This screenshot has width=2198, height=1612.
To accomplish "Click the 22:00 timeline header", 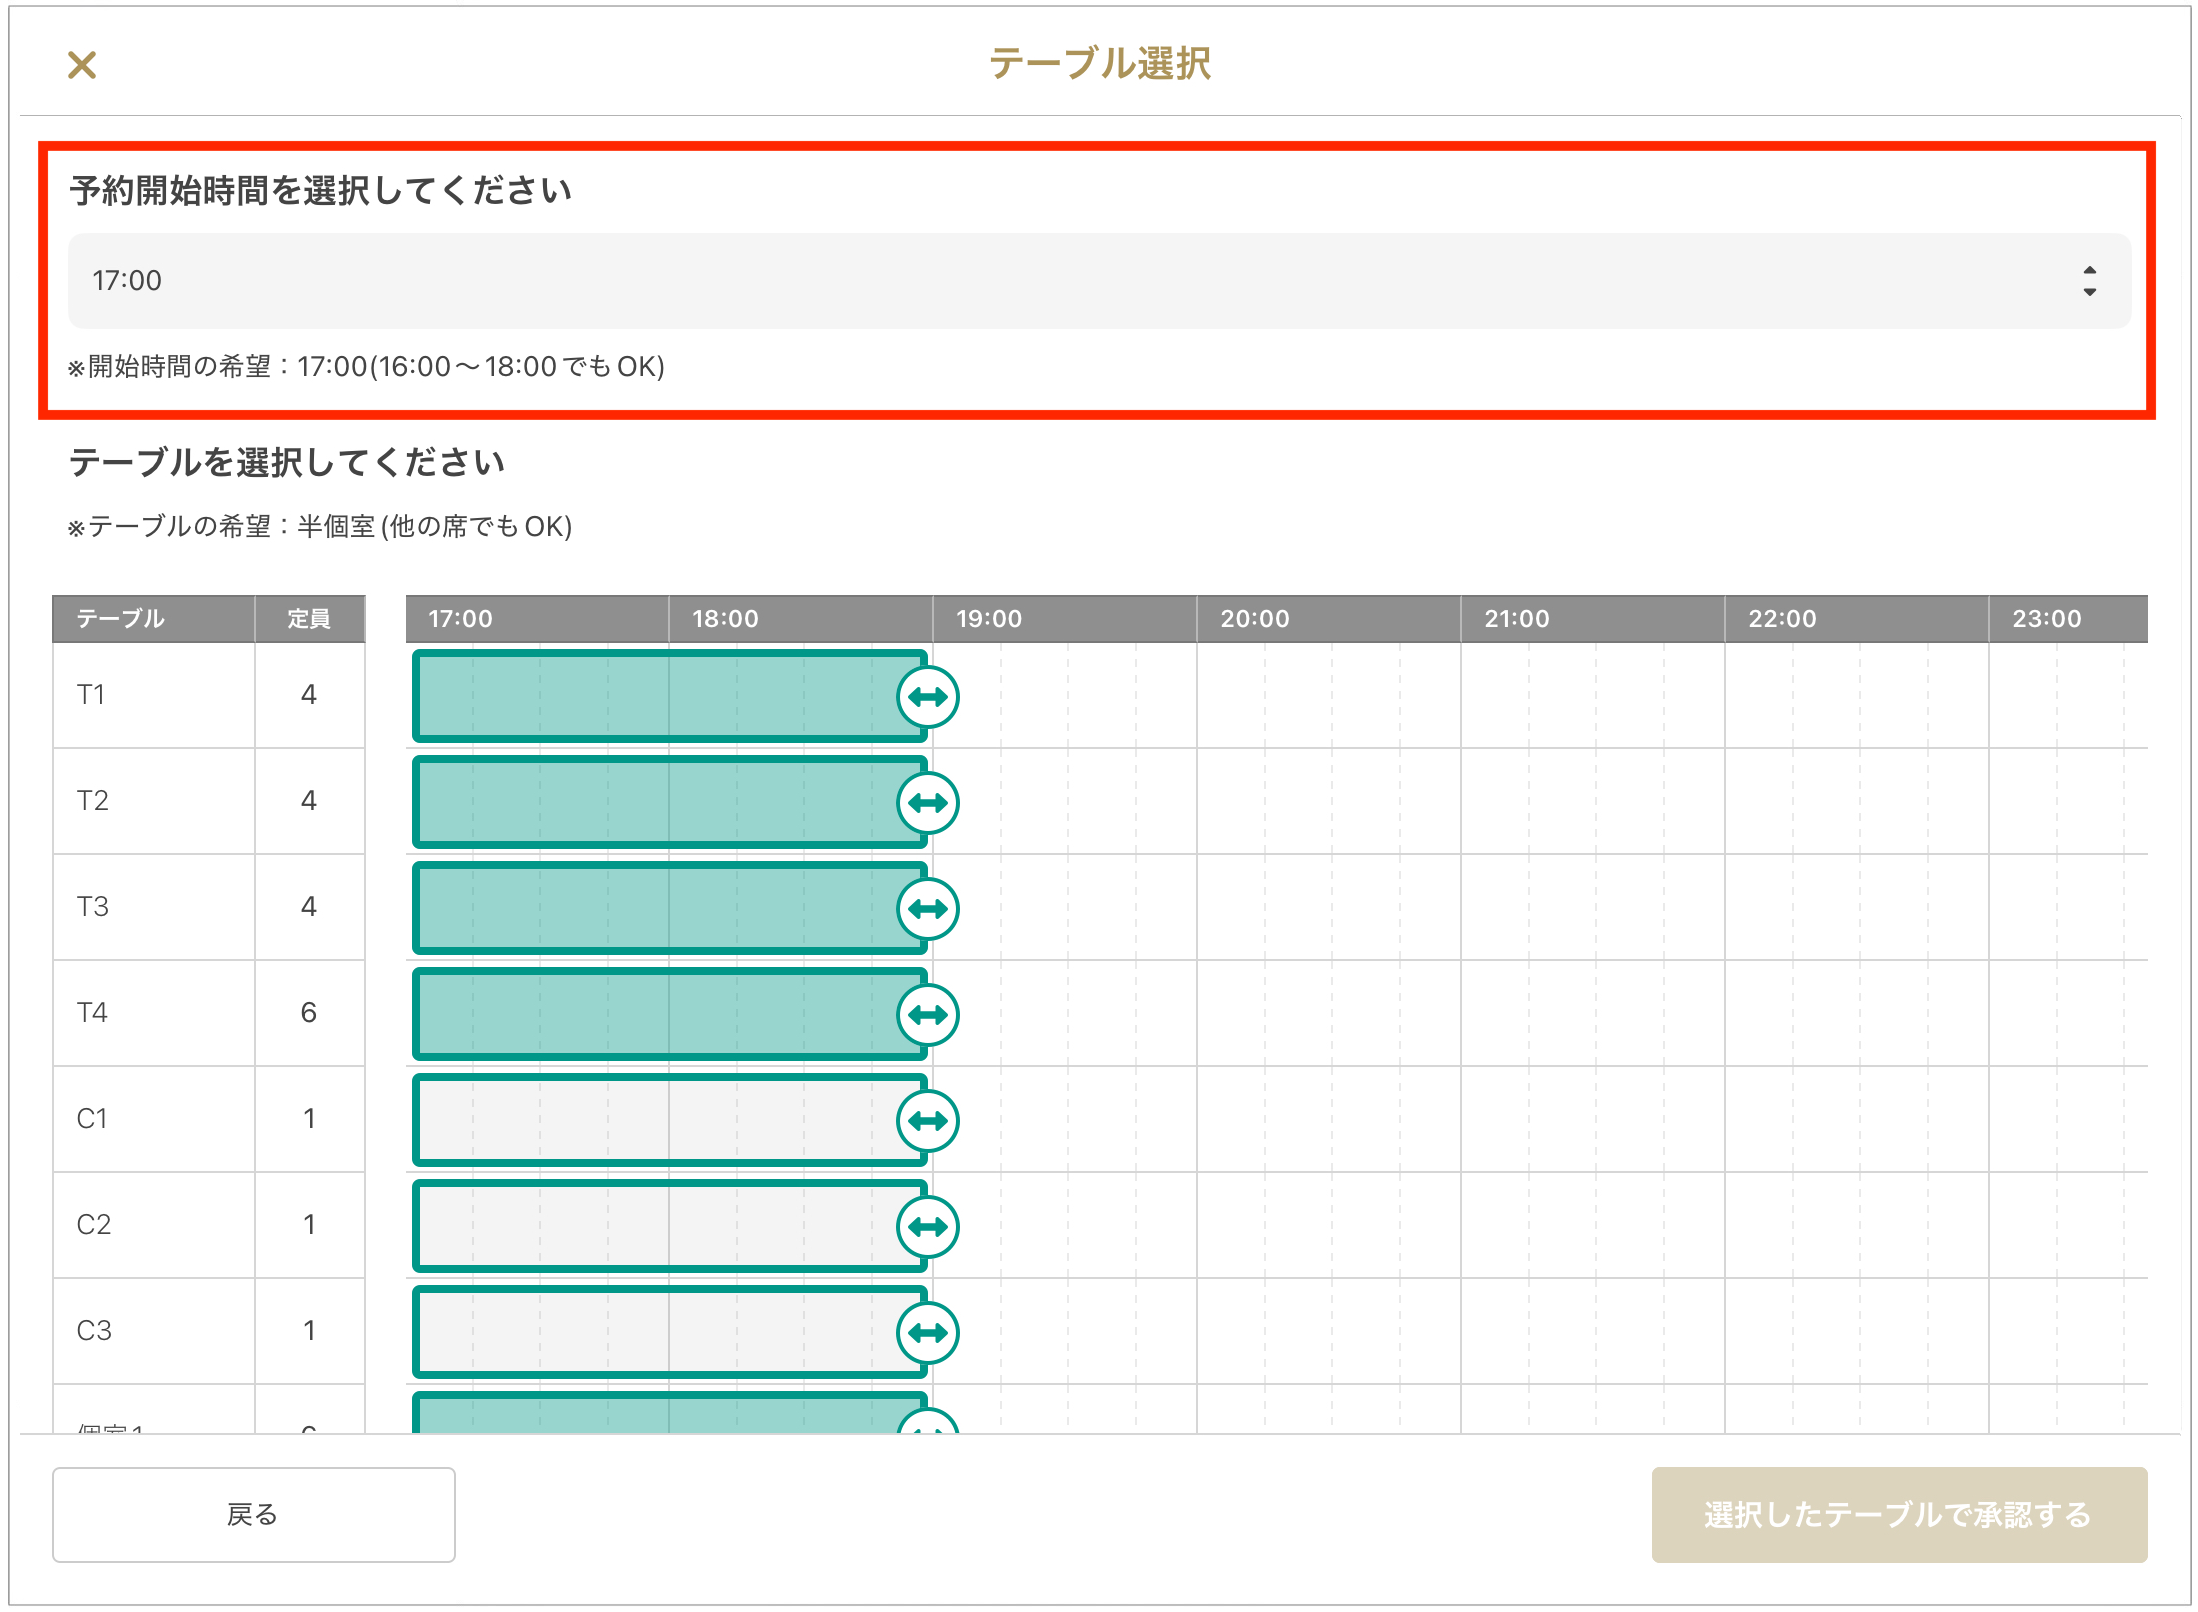I will click(1782, 619).
